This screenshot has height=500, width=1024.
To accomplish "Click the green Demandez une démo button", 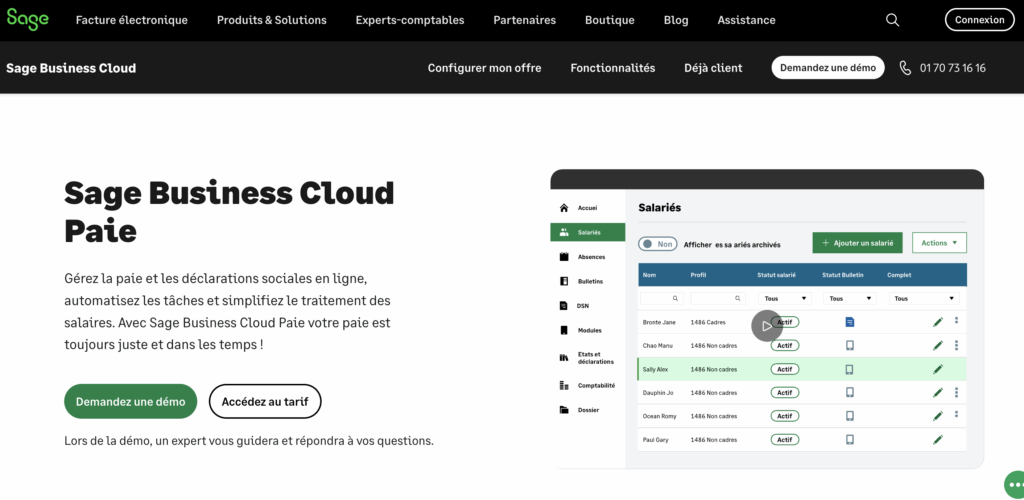I will pos(131,401).
